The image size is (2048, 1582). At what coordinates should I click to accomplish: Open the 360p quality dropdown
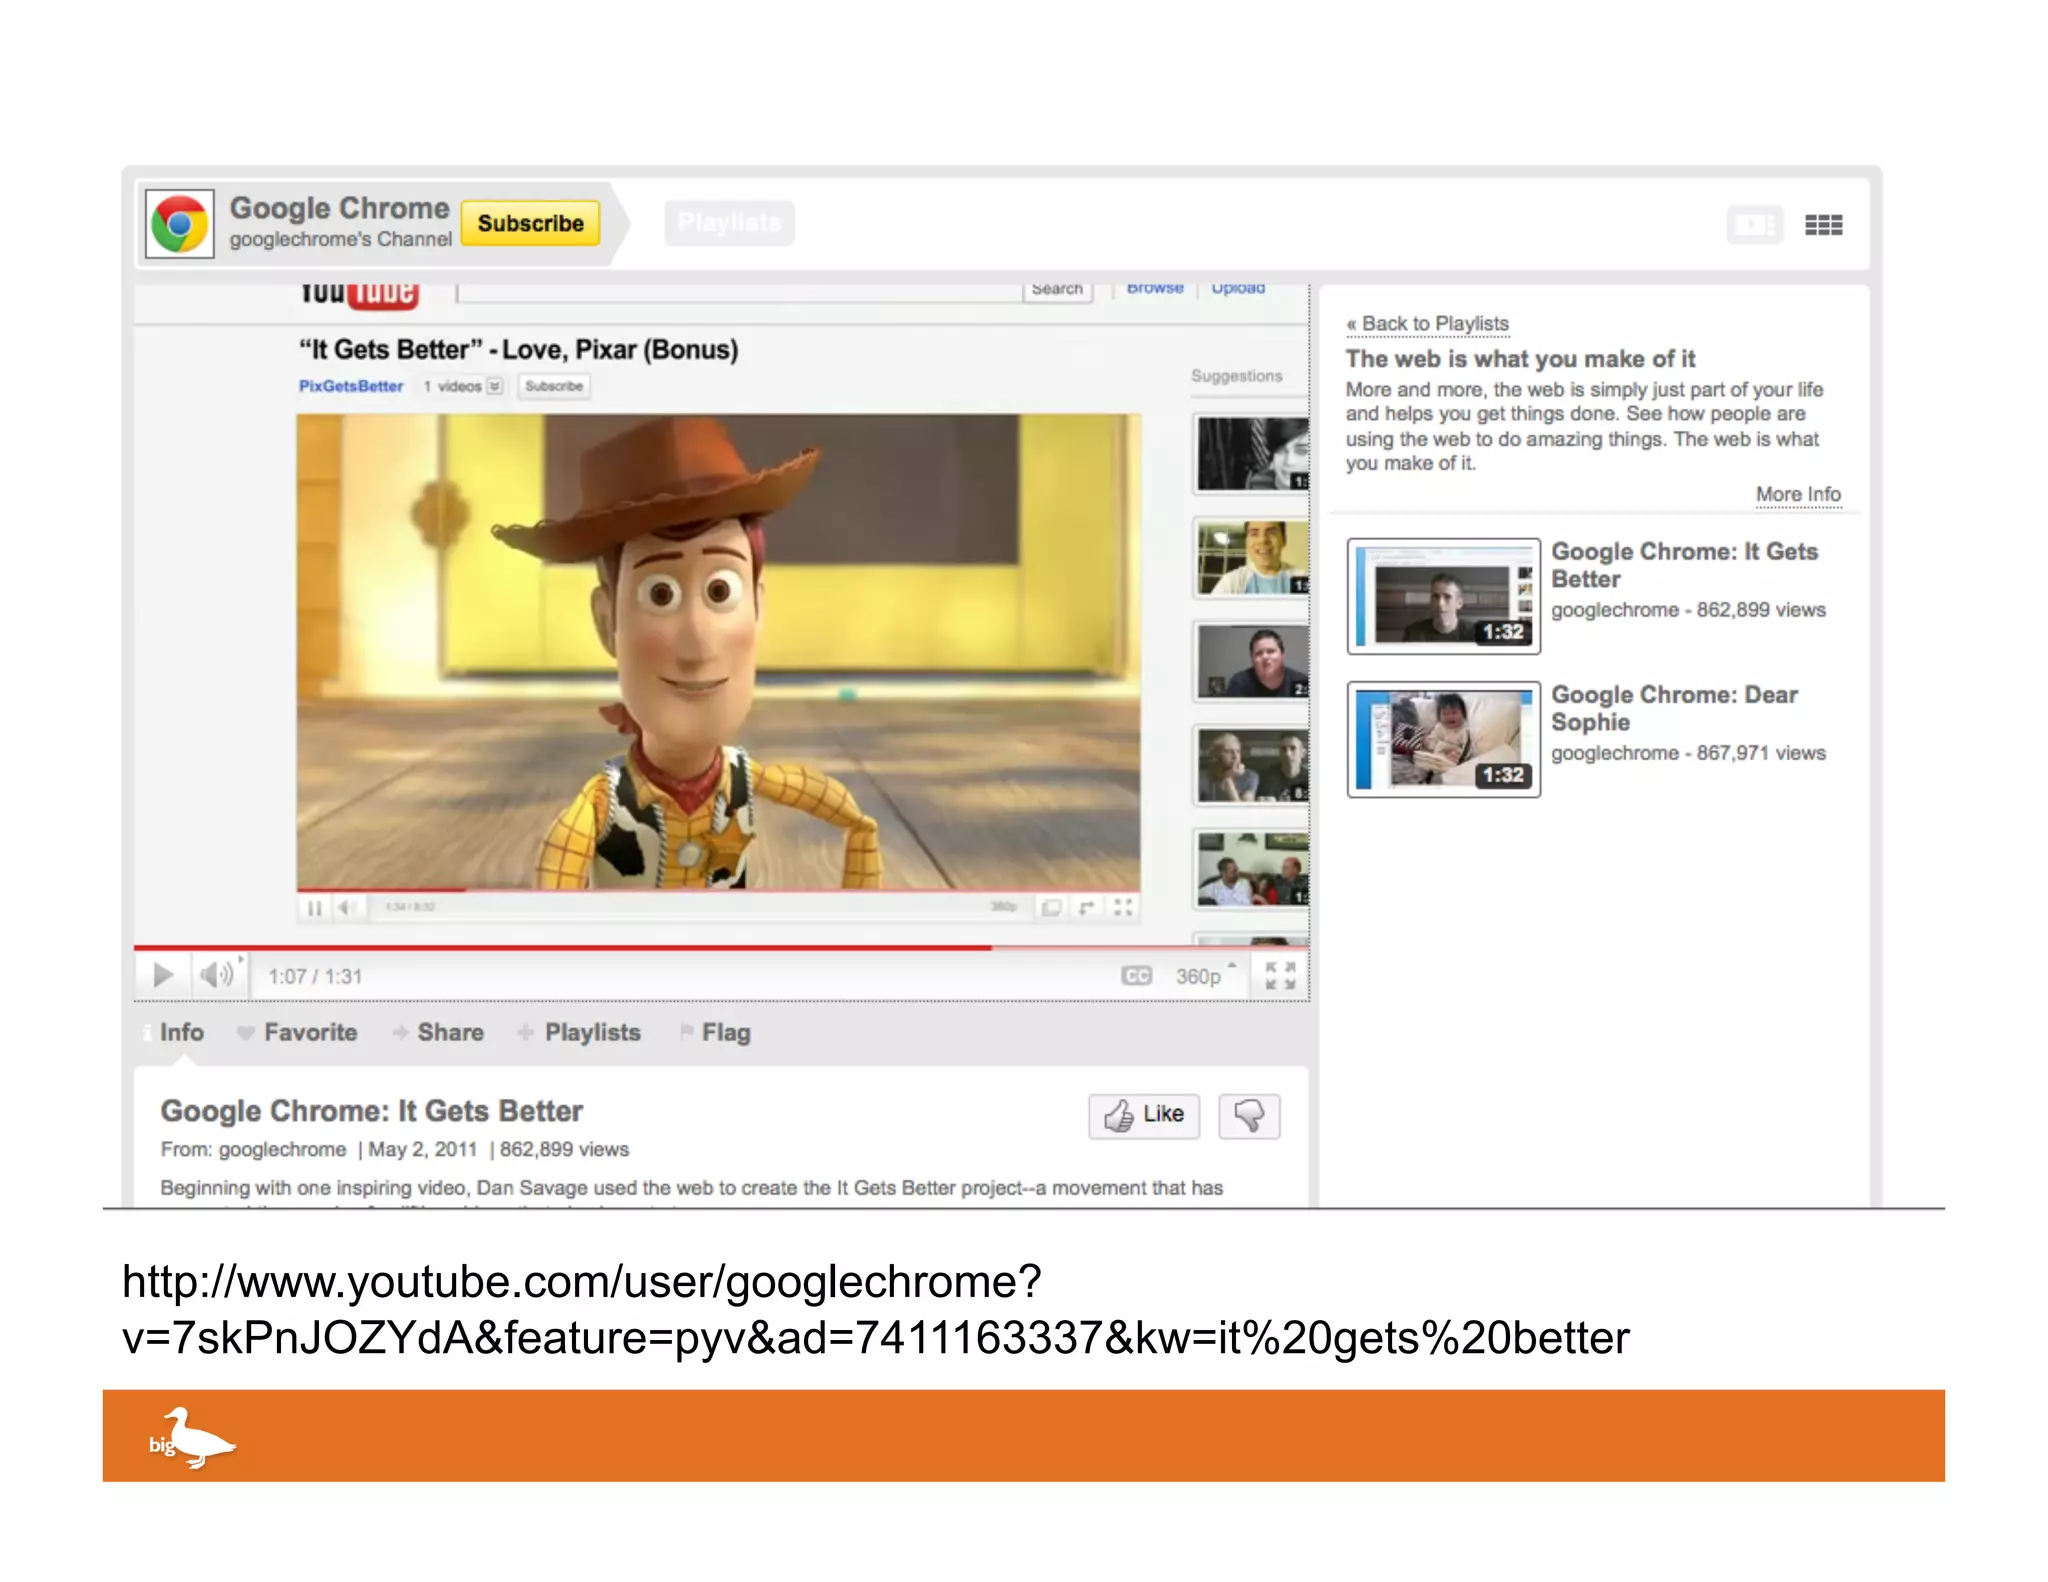coord(1205,976)
